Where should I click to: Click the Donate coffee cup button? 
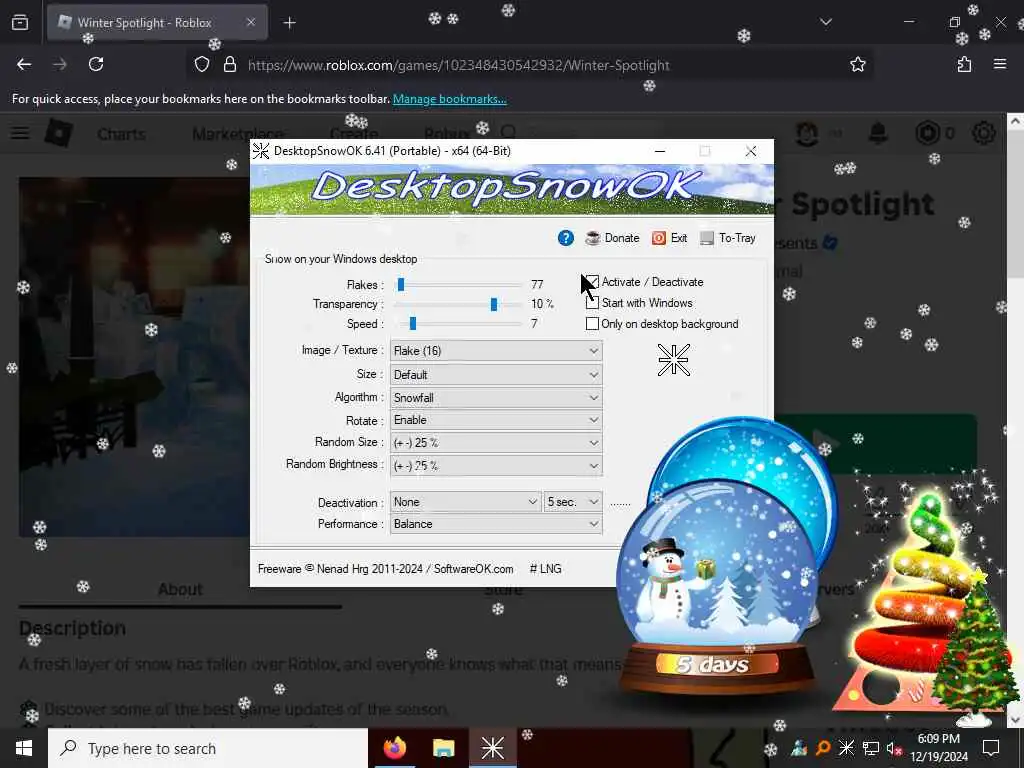[x=612, y=238]
